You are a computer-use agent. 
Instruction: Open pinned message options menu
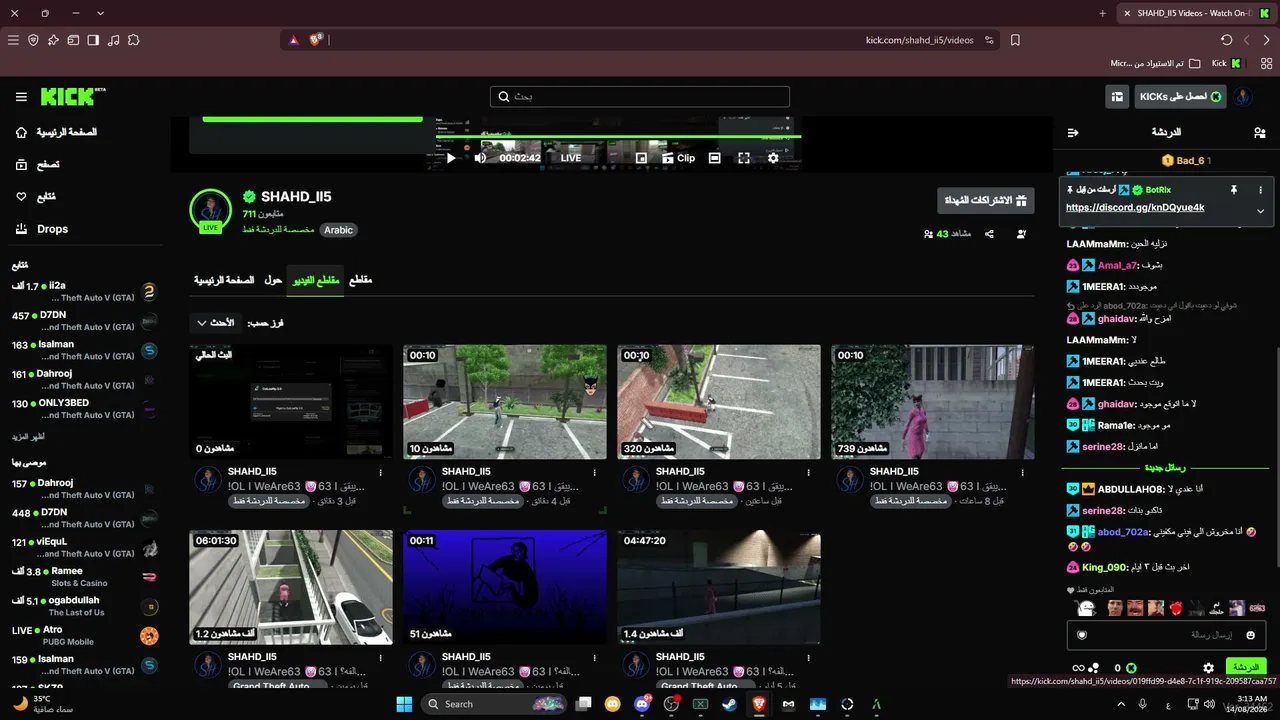(1260, 190)
